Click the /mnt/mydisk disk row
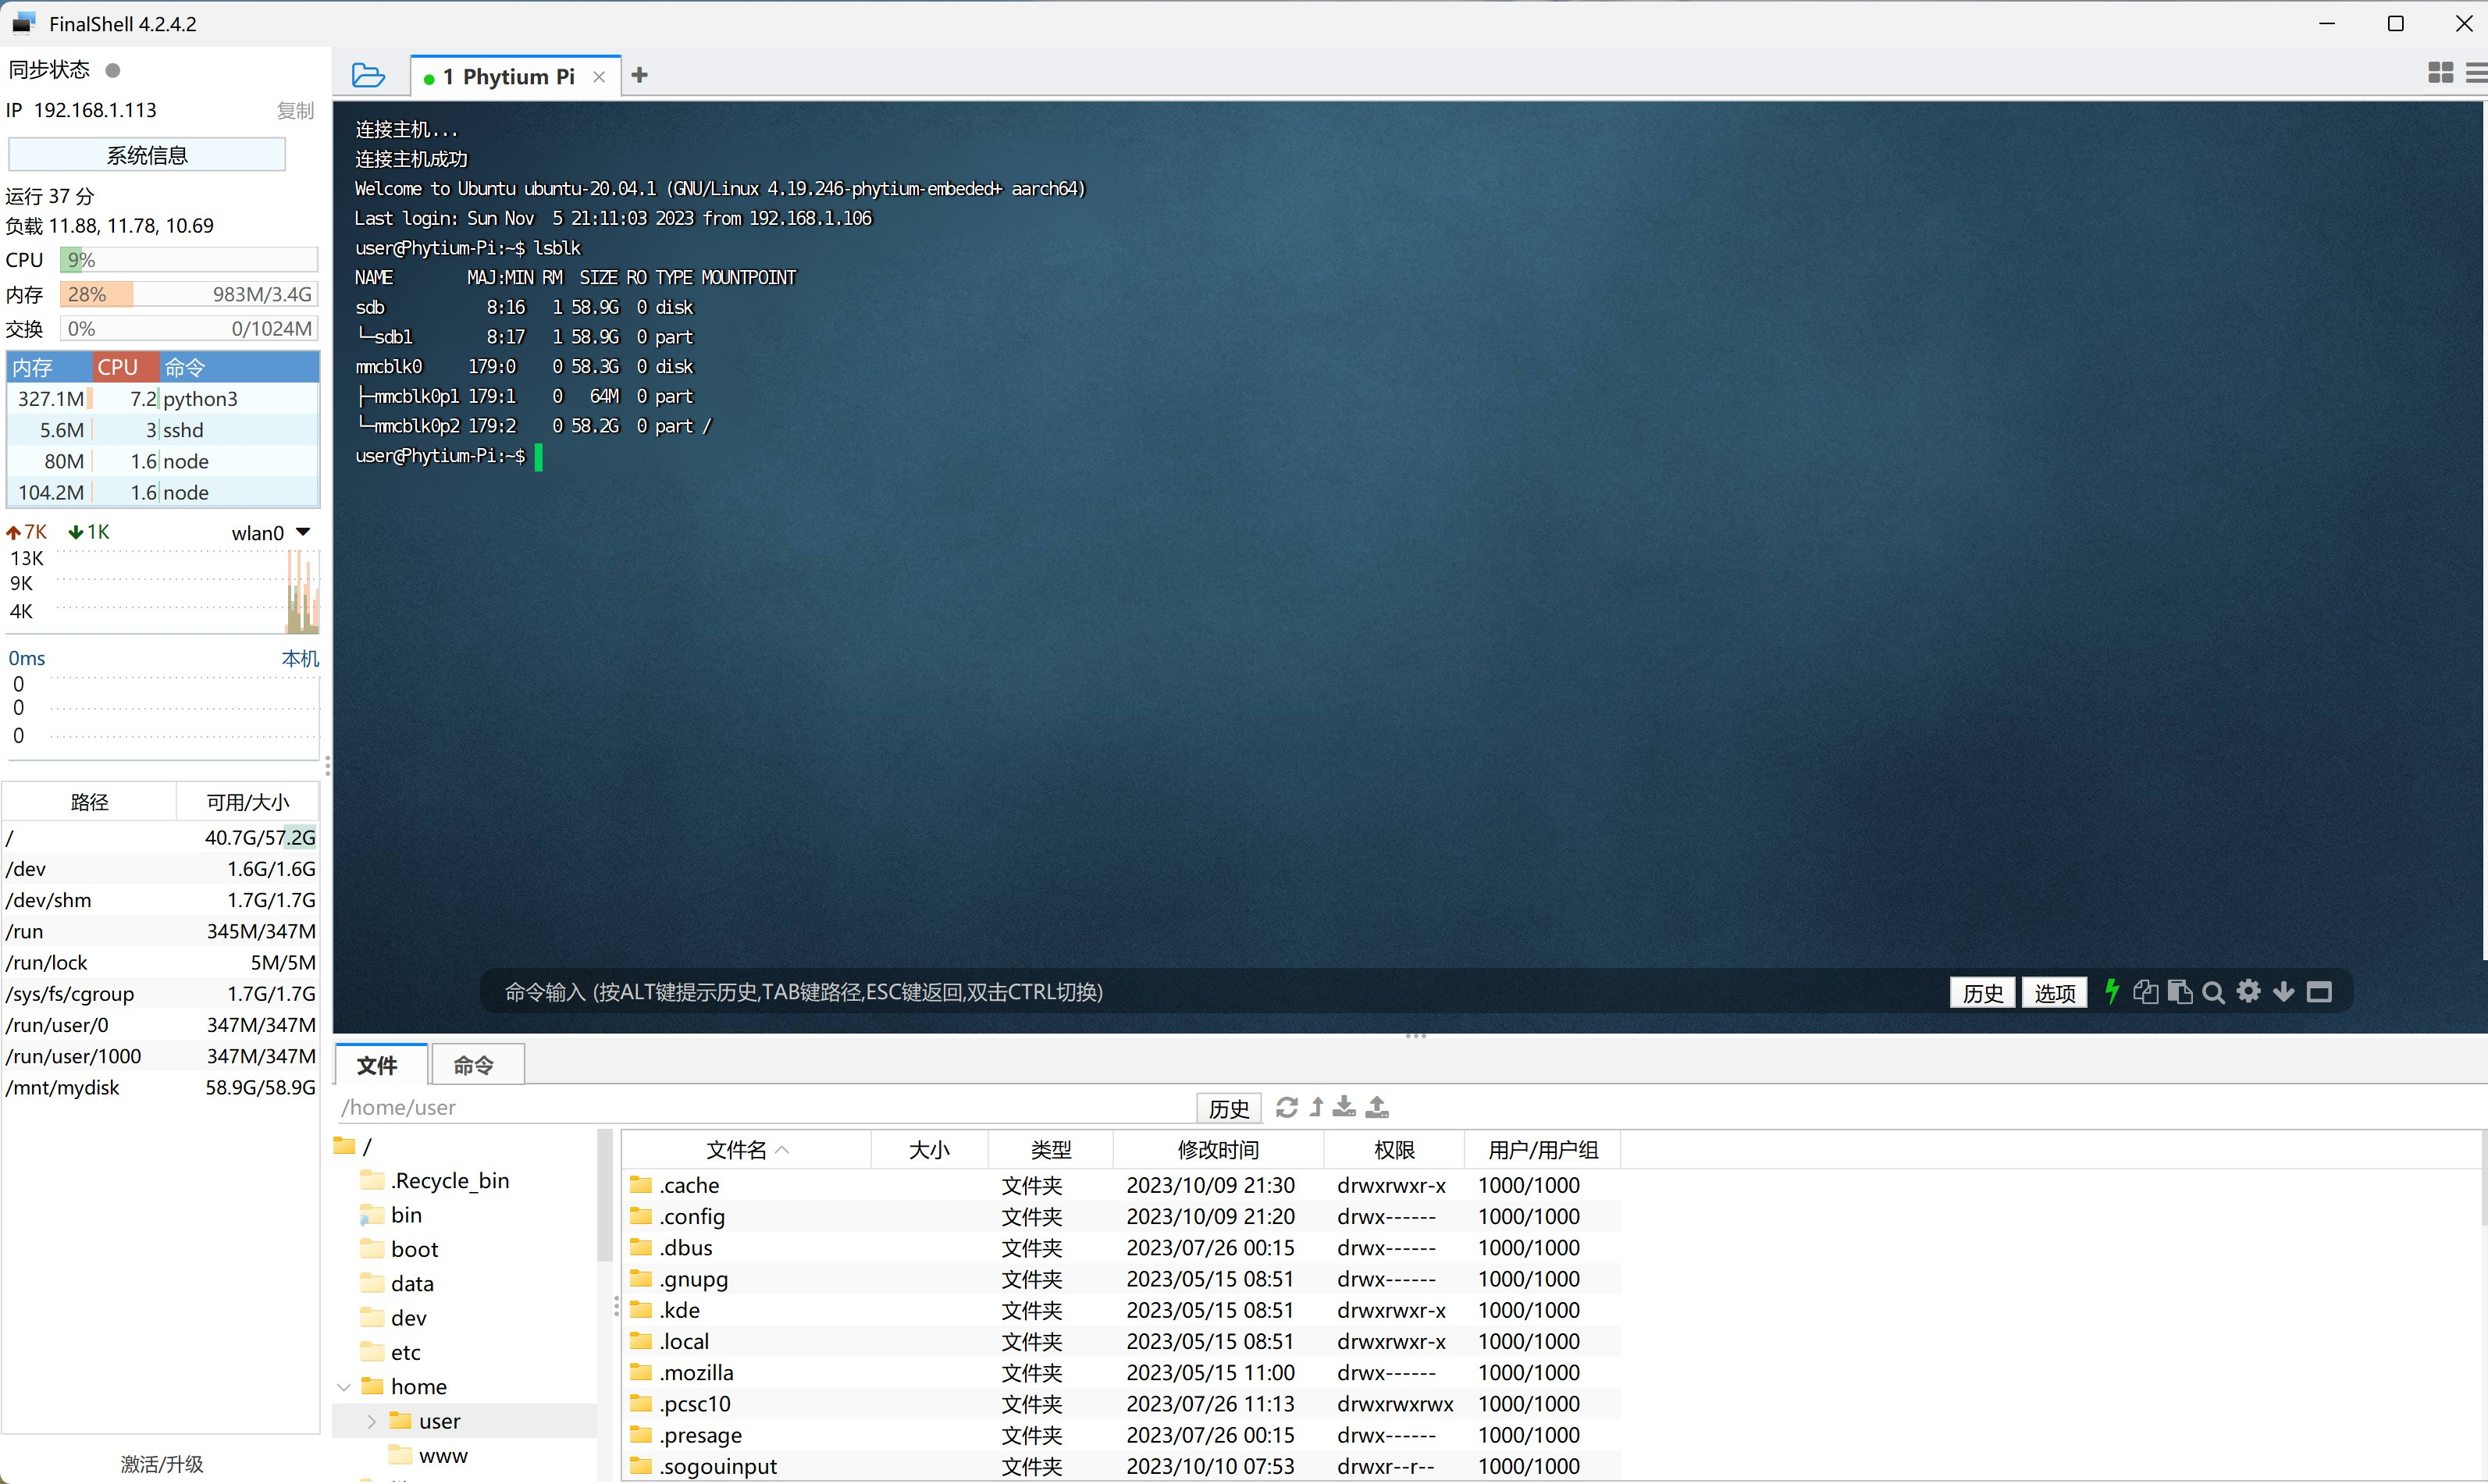Viewport: 2488px width, 1484px height. click(161, 1087)
